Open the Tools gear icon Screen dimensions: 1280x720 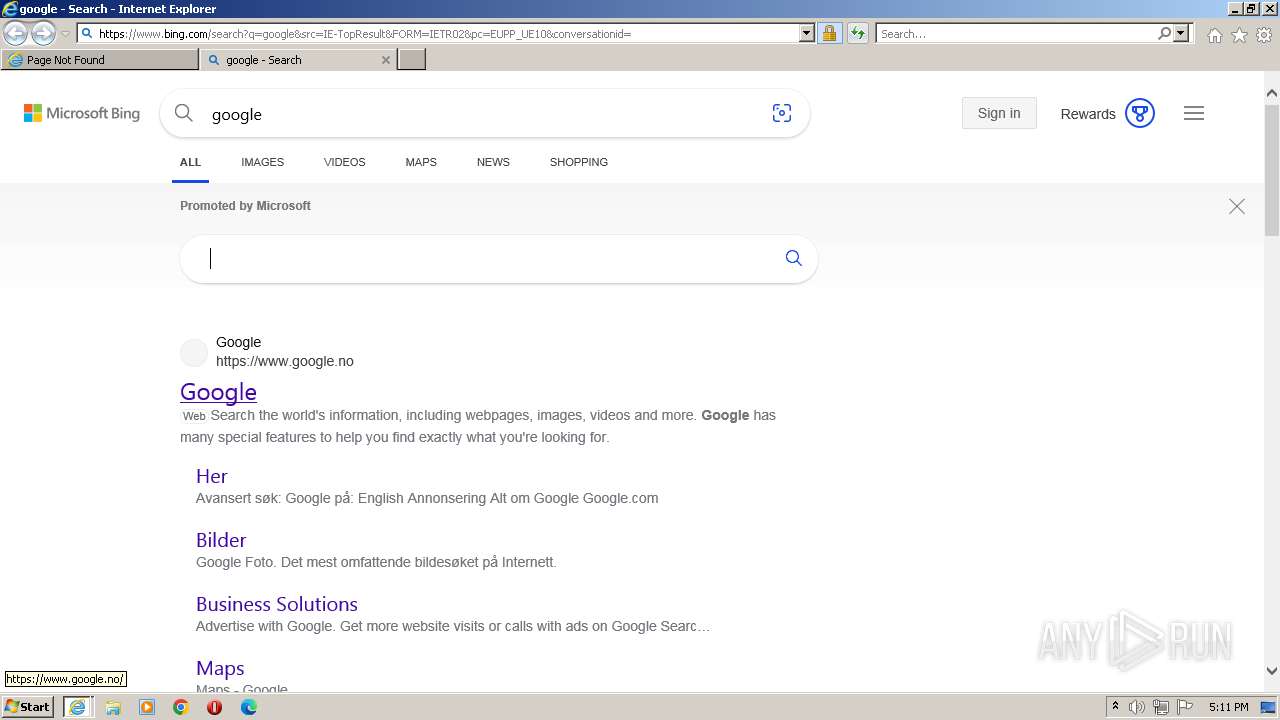[1264, 35]
